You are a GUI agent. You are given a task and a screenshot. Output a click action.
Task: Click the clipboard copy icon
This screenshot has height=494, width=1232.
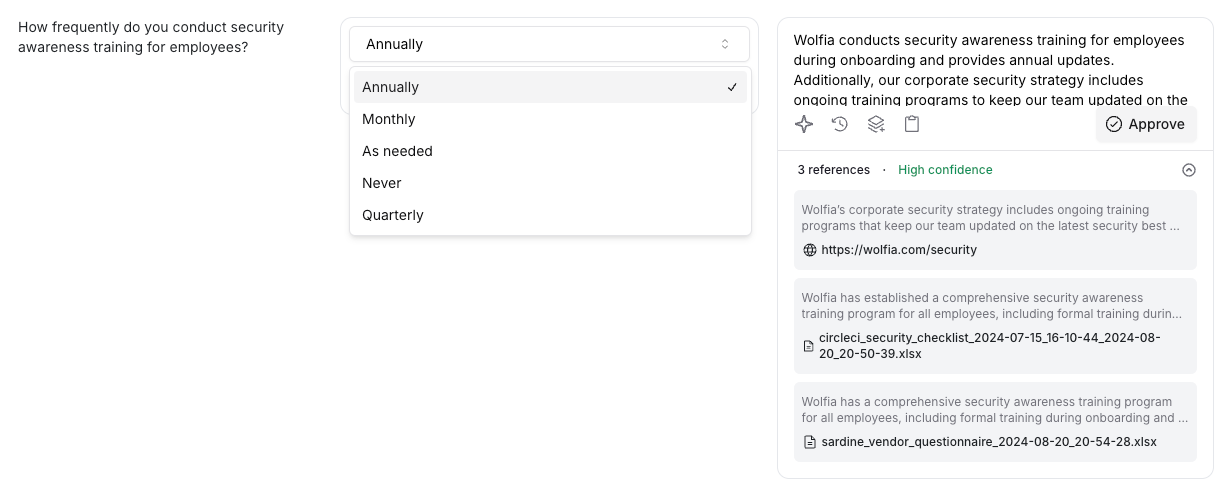(x=912, y=124)
